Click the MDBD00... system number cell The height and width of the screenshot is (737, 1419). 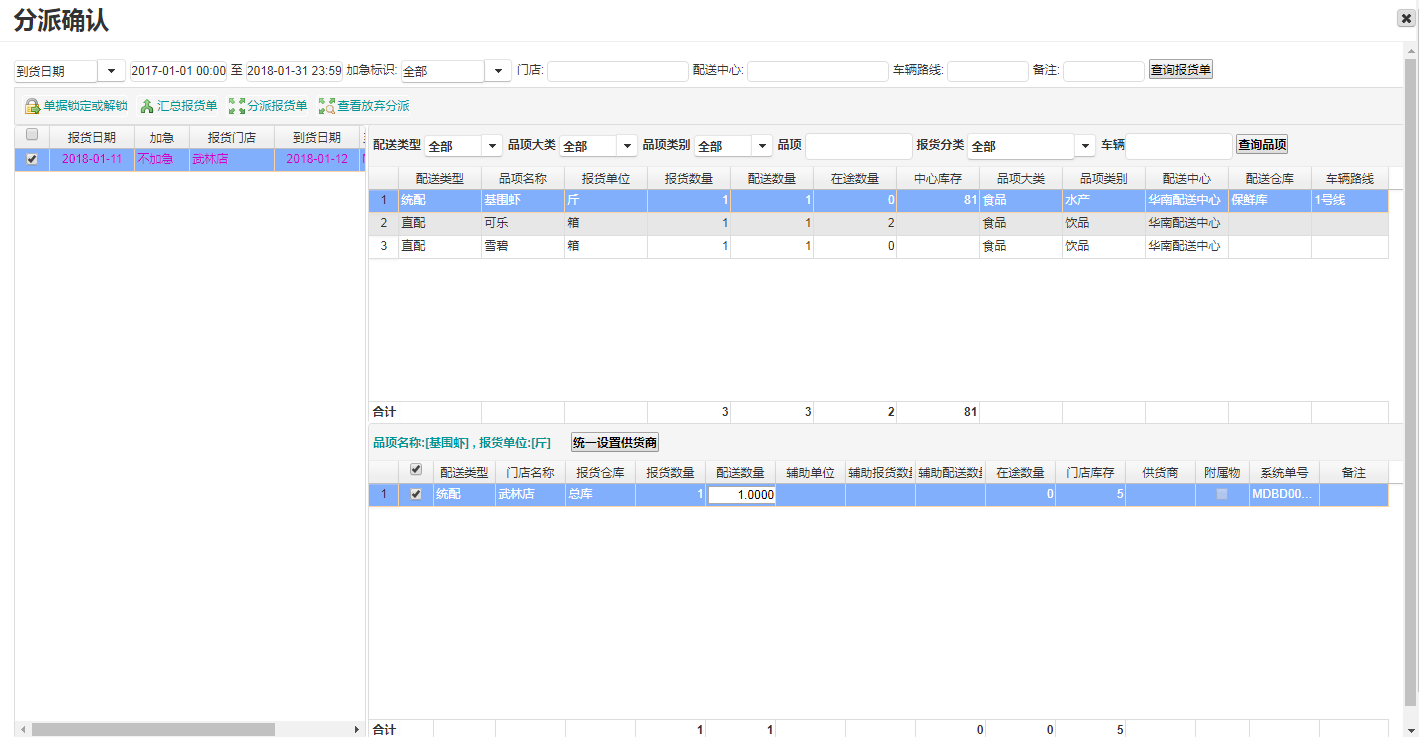click(1284, 494)
